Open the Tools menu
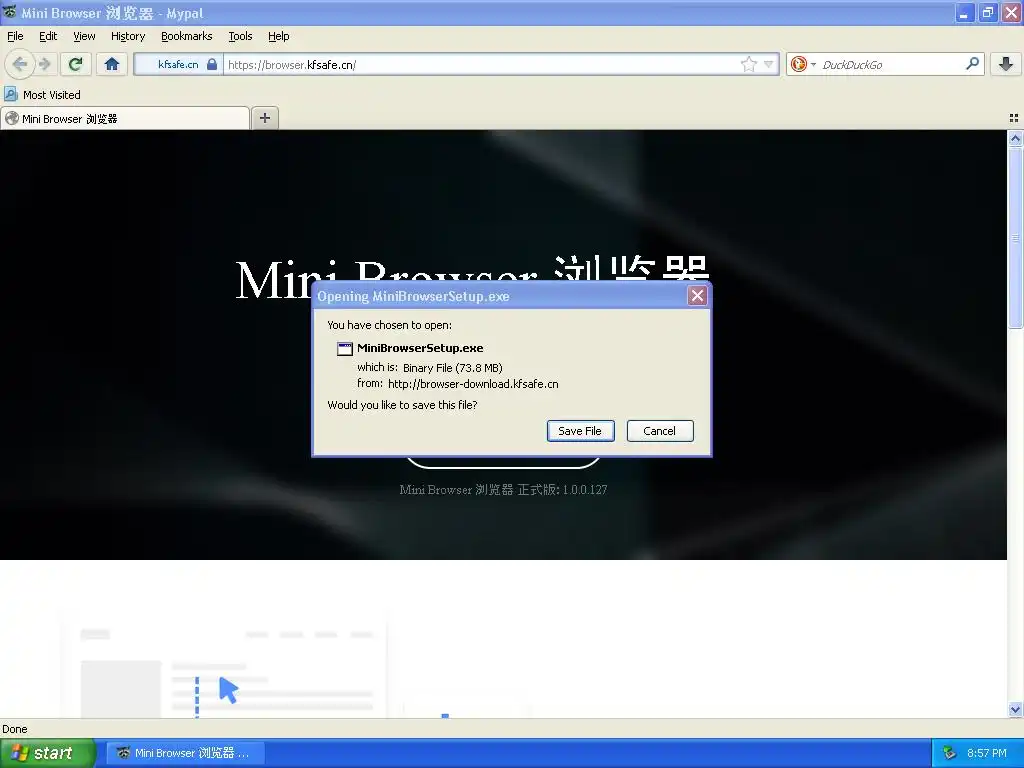Image resolution: width=1024 pixels, height=768 pixels. click(x=240, y=36)
